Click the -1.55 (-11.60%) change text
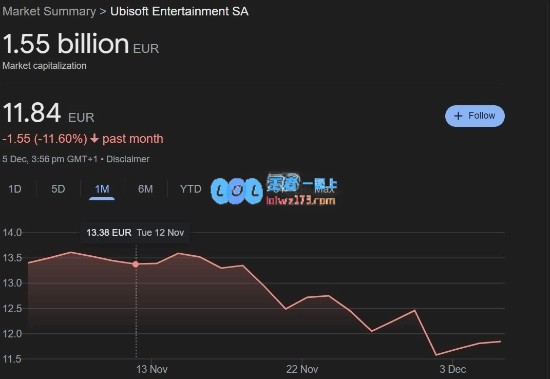Screen dimensions: 550x379 pos(45,139)
